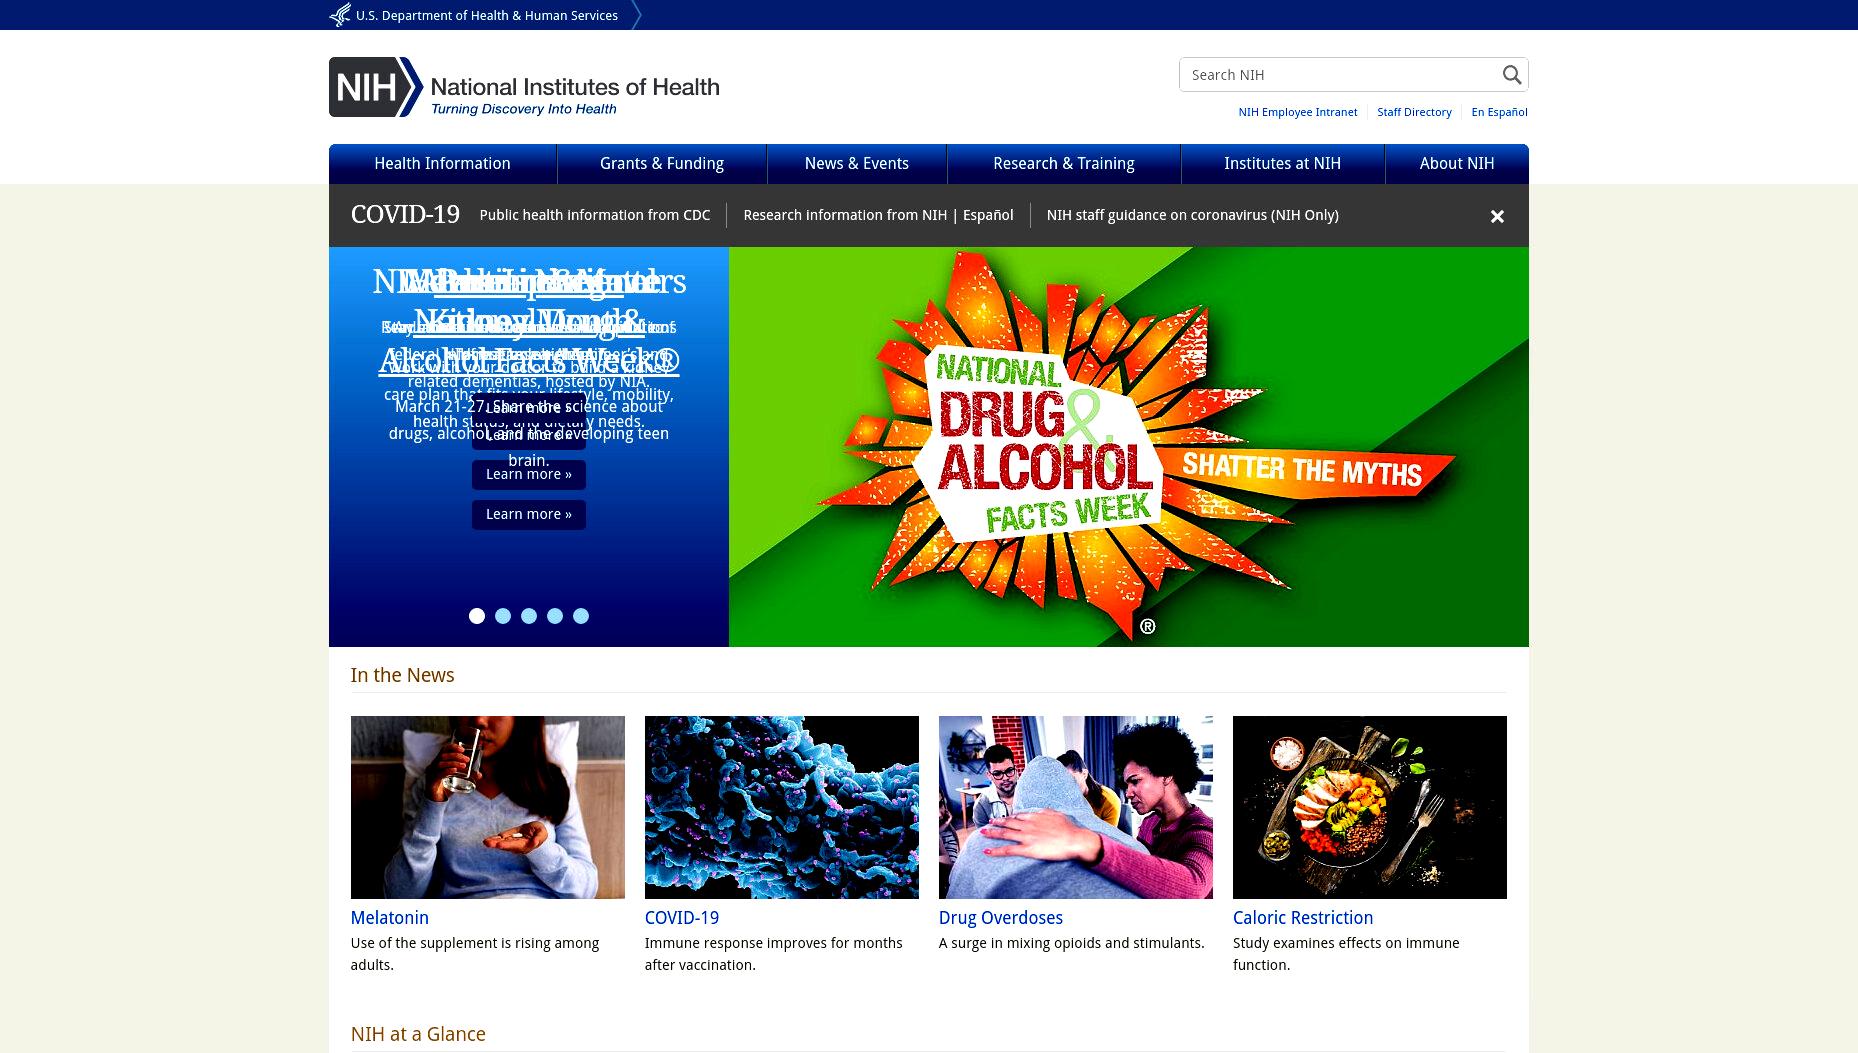Click 'Immune response improves for months' text

[x=774, y=954]
